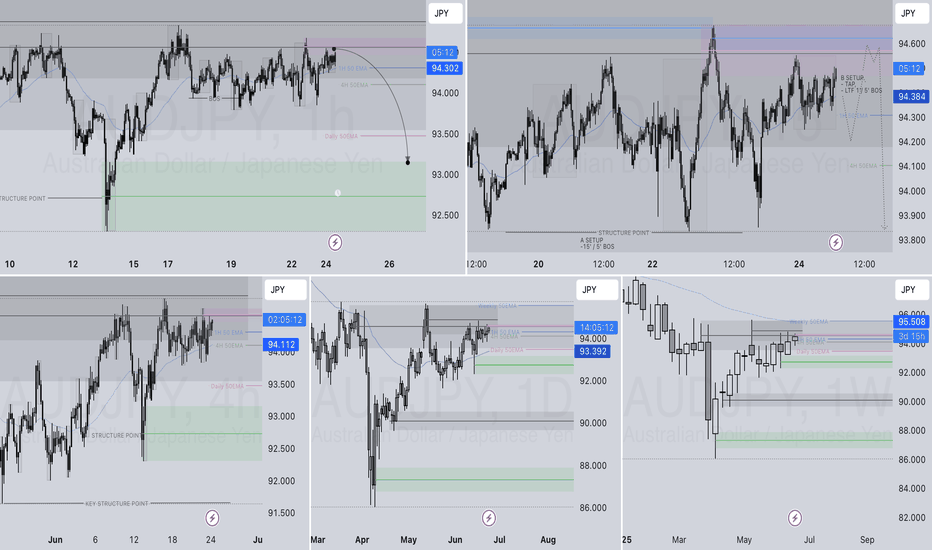Image resolution: width=932 pixels, height=550 pixels.
Task: Click the 94.600 price axis value on top-right chart
Action: tap(911, 43)
